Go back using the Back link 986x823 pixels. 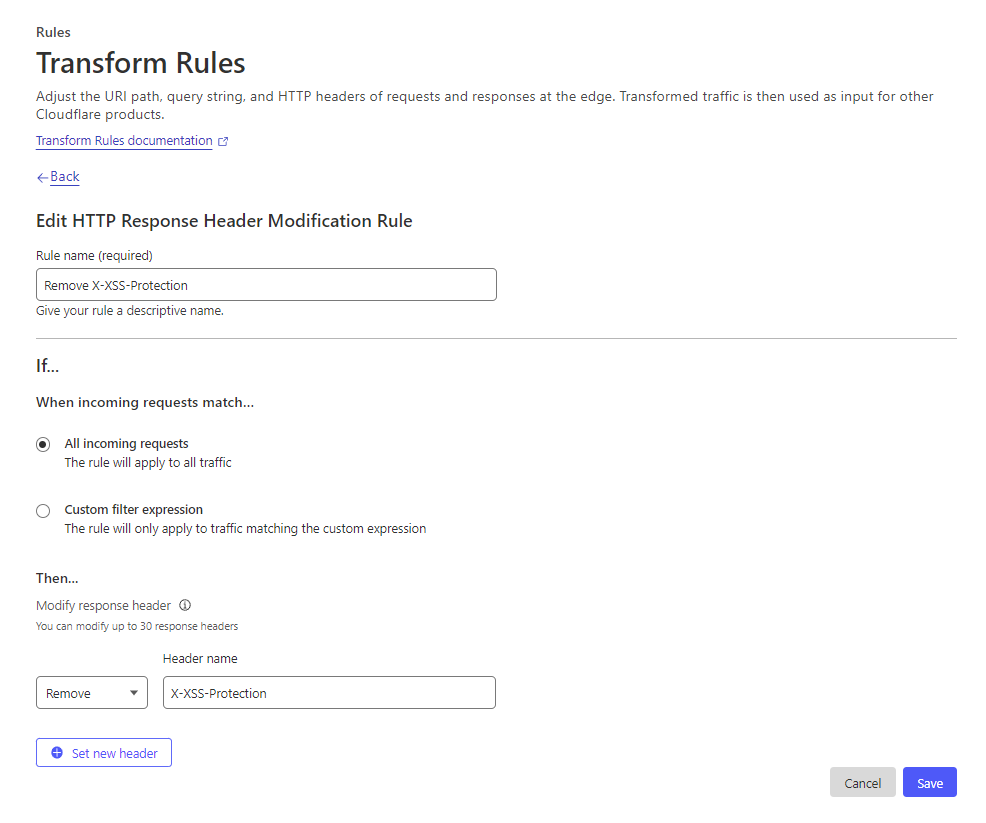click(65, 177)
